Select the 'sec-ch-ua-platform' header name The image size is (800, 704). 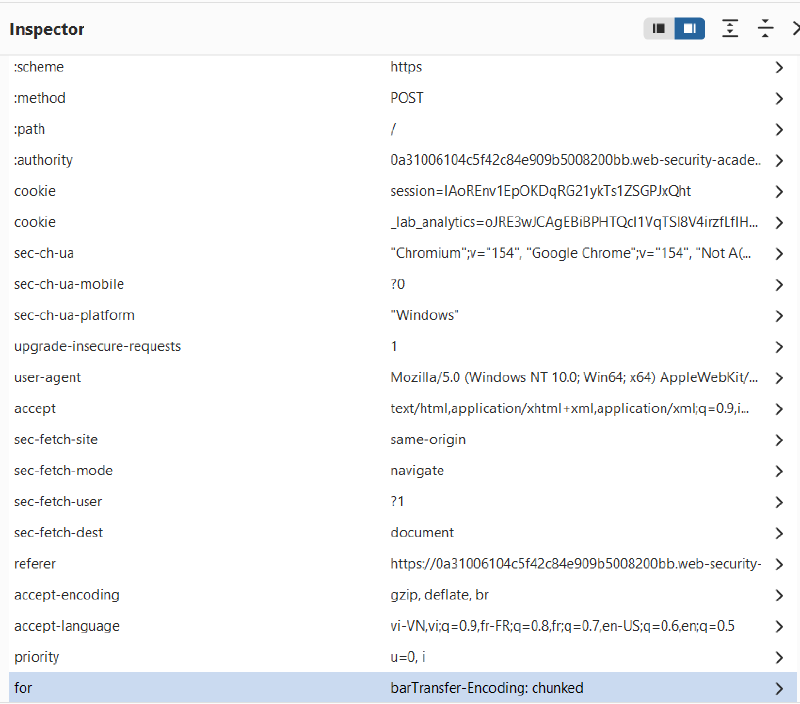pyautogui.click(x=74, y=315)
